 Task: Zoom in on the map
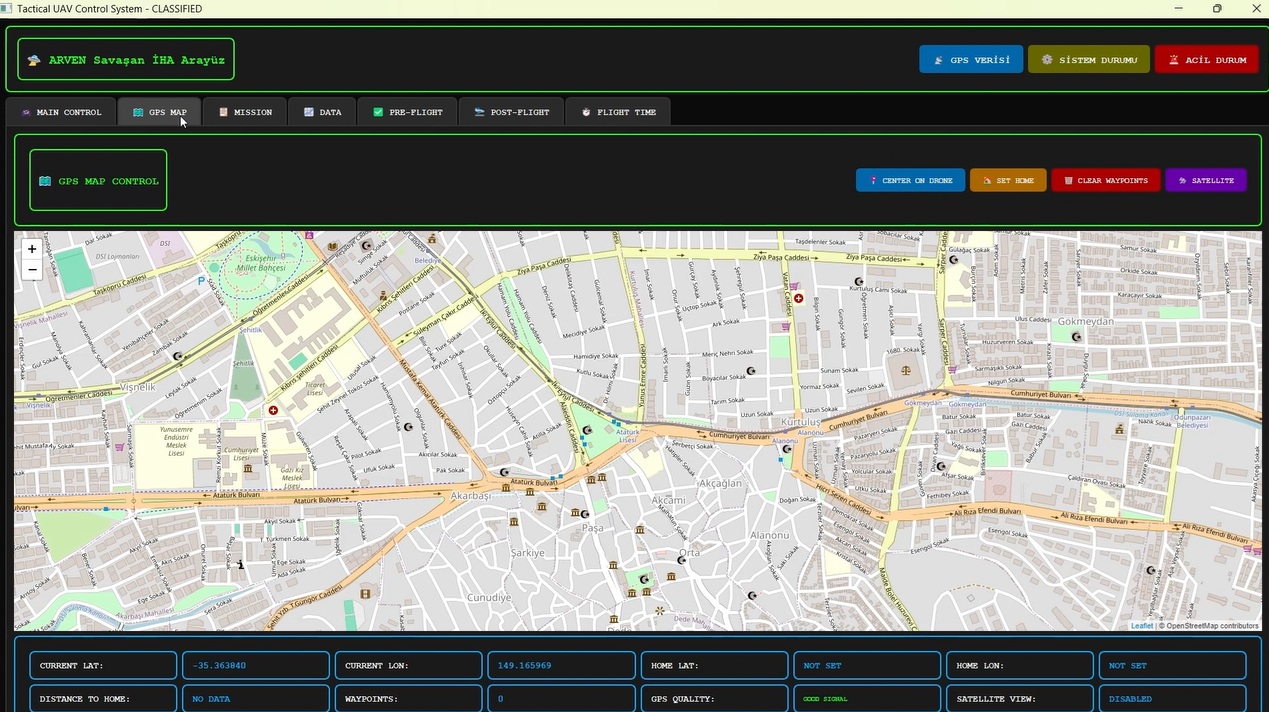(32, 249)
